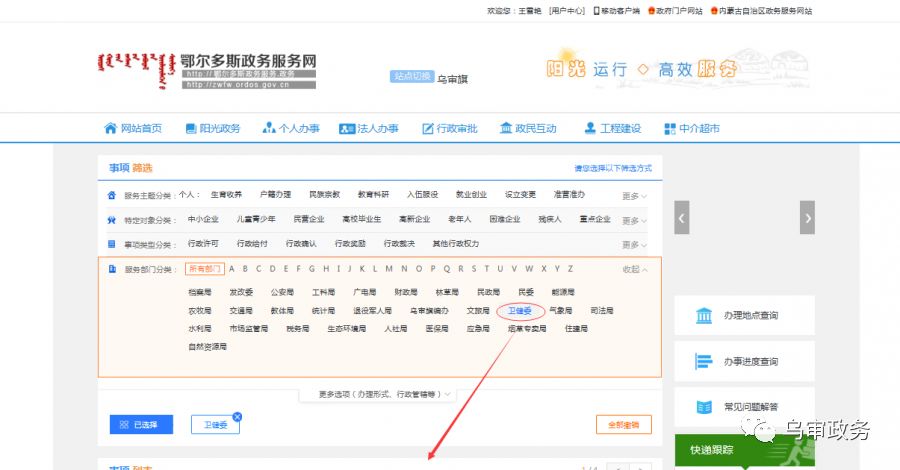Click the Ordos government service site logo

click(x=207, y=71)
